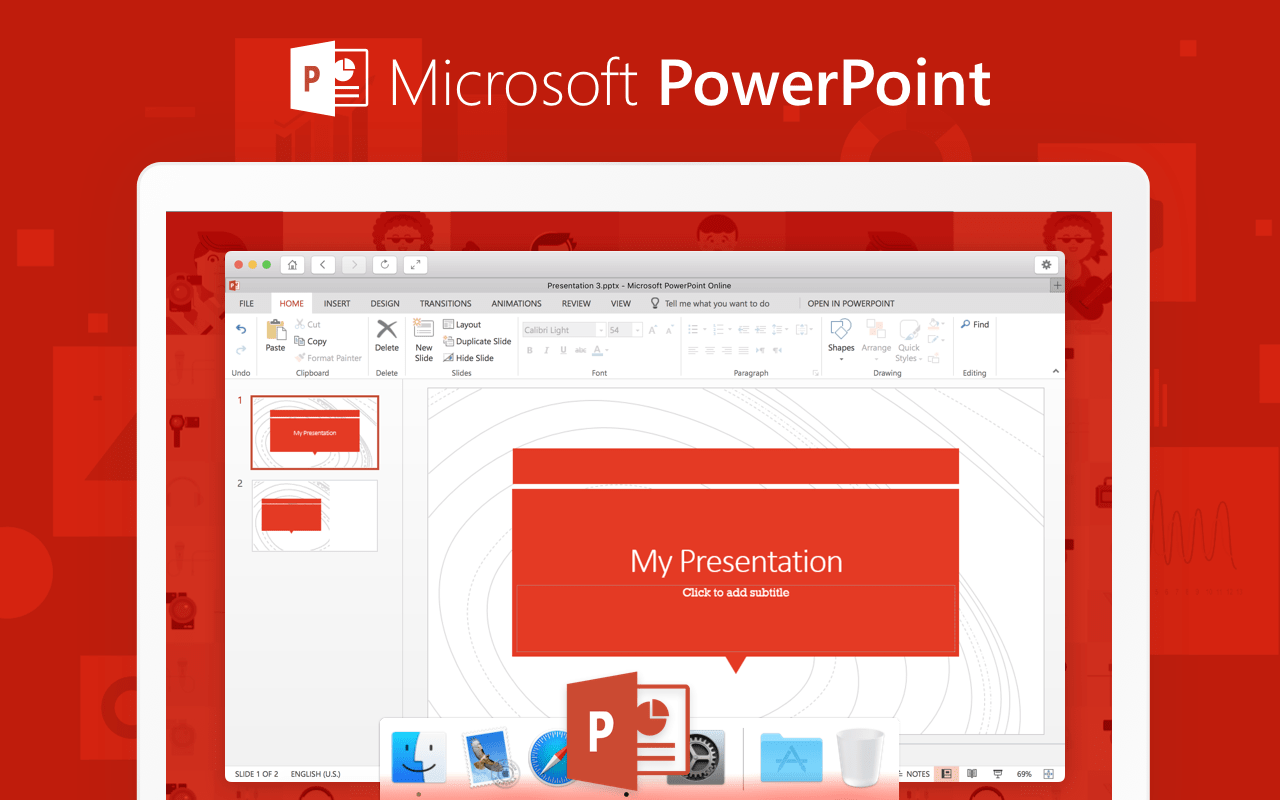The image size is (1280, 800).
Task: Open a new tab with the plus button
Action: [x=1057, y=285]
